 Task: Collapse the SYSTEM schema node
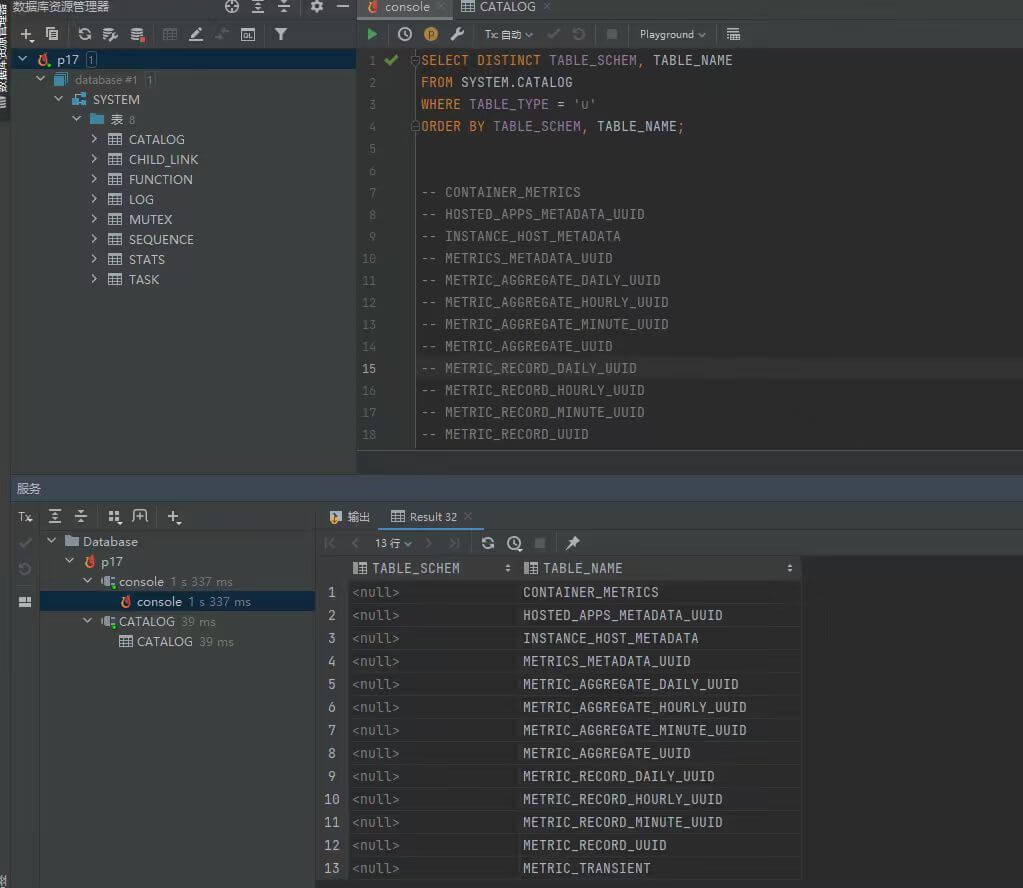coord(59,99)
